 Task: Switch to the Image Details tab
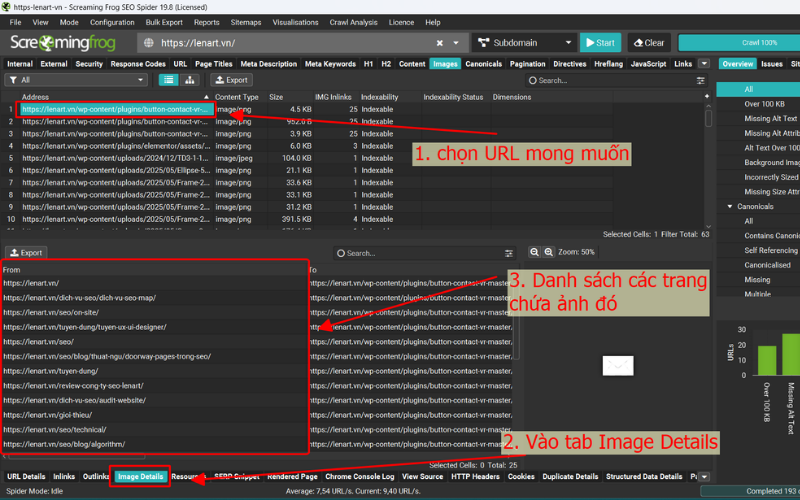coord(140,477)
